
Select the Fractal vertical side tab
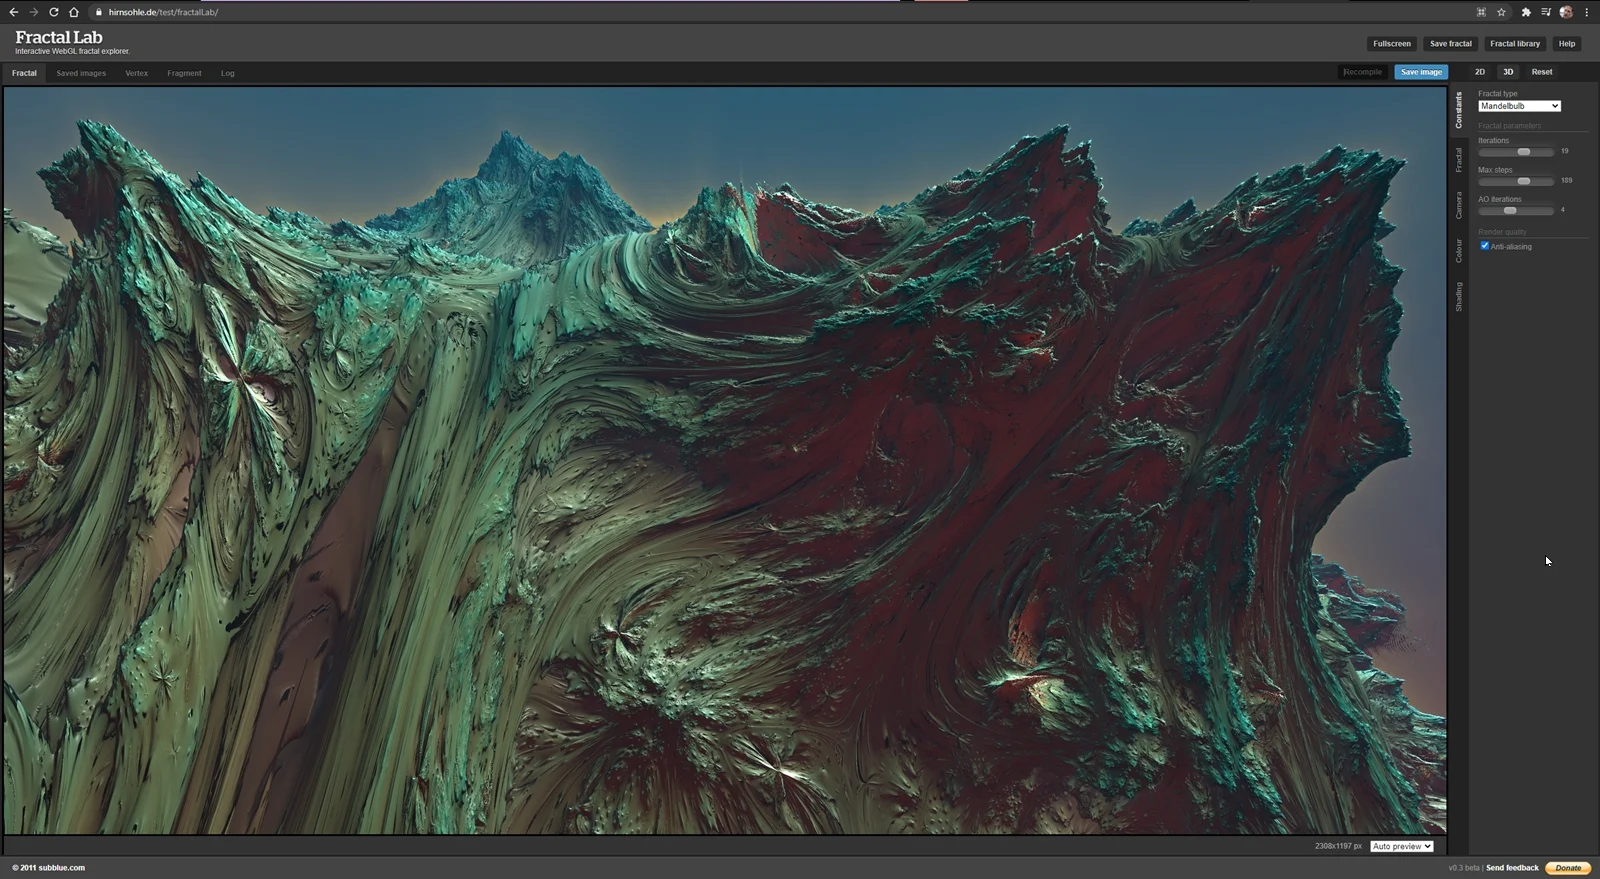[1459, 160]
